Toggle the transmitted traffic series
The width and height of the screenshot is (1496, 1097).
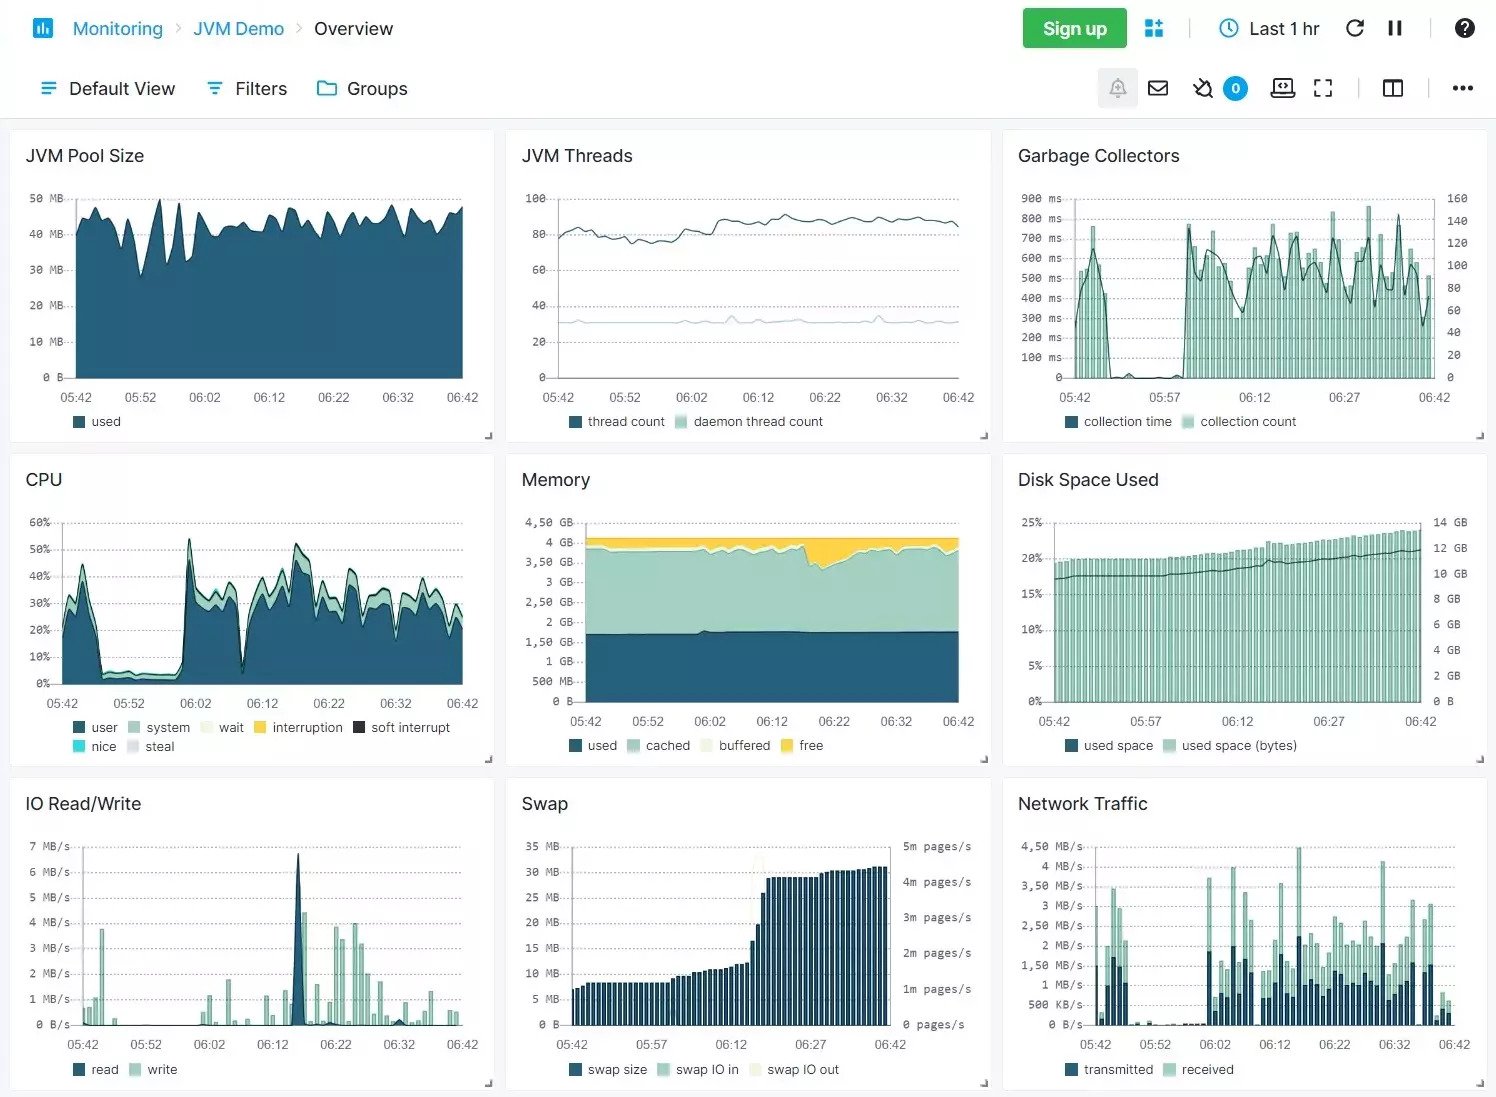tap(1109, 1070)
